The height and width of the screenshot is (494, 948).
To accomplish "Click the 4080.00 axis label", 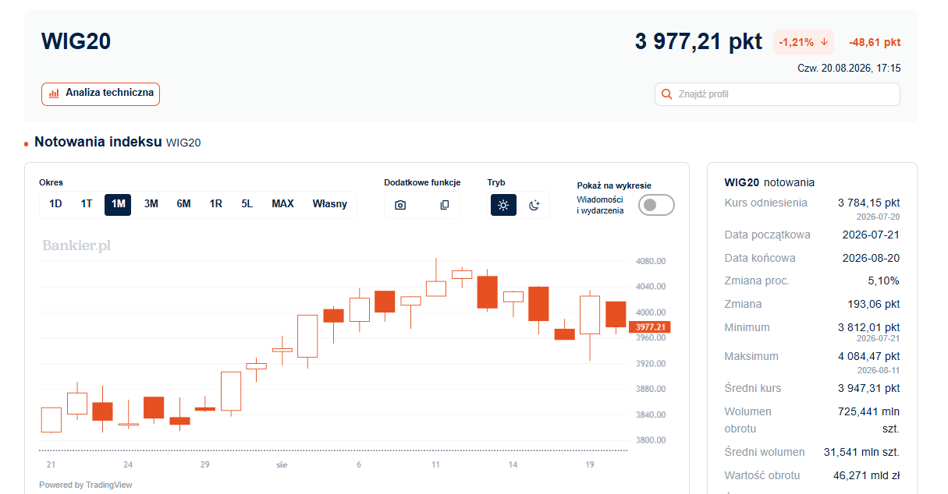I will [x=651, y=261].
